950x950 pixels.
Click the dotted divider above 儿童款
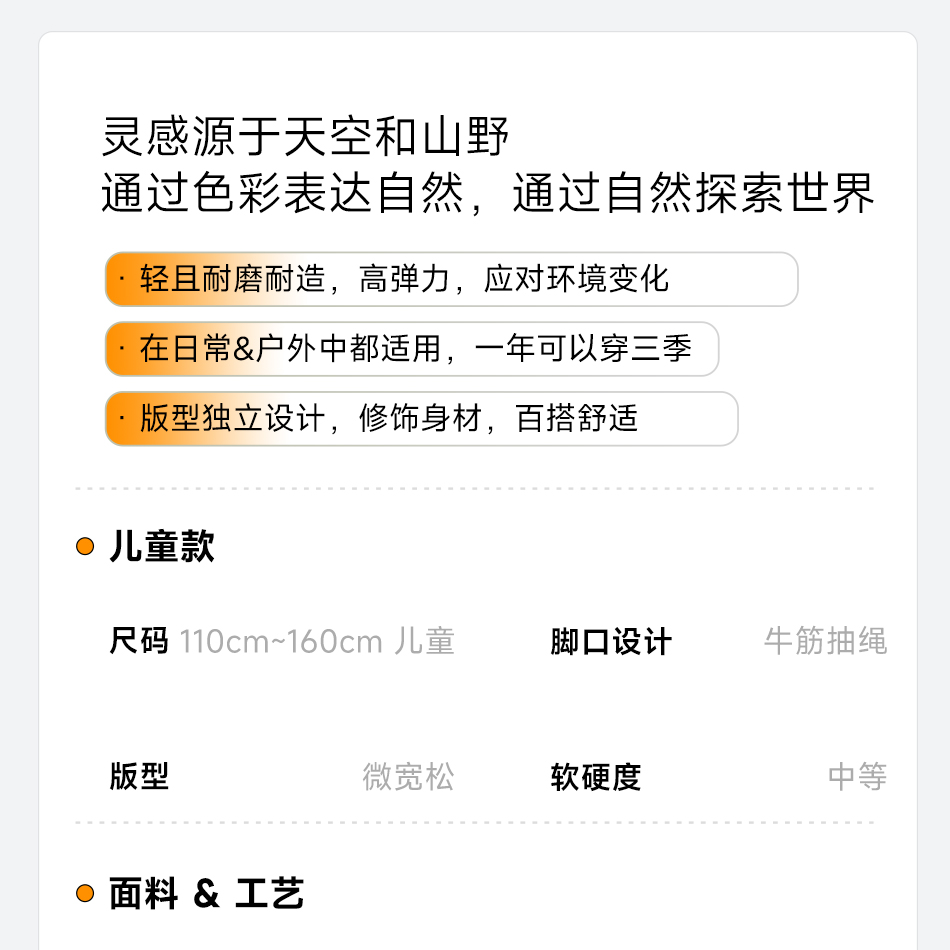click(475, 489)
